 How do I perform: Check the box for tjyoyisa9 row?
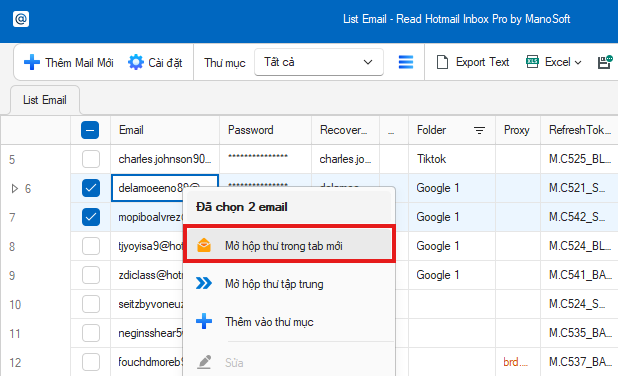point(91,246)
